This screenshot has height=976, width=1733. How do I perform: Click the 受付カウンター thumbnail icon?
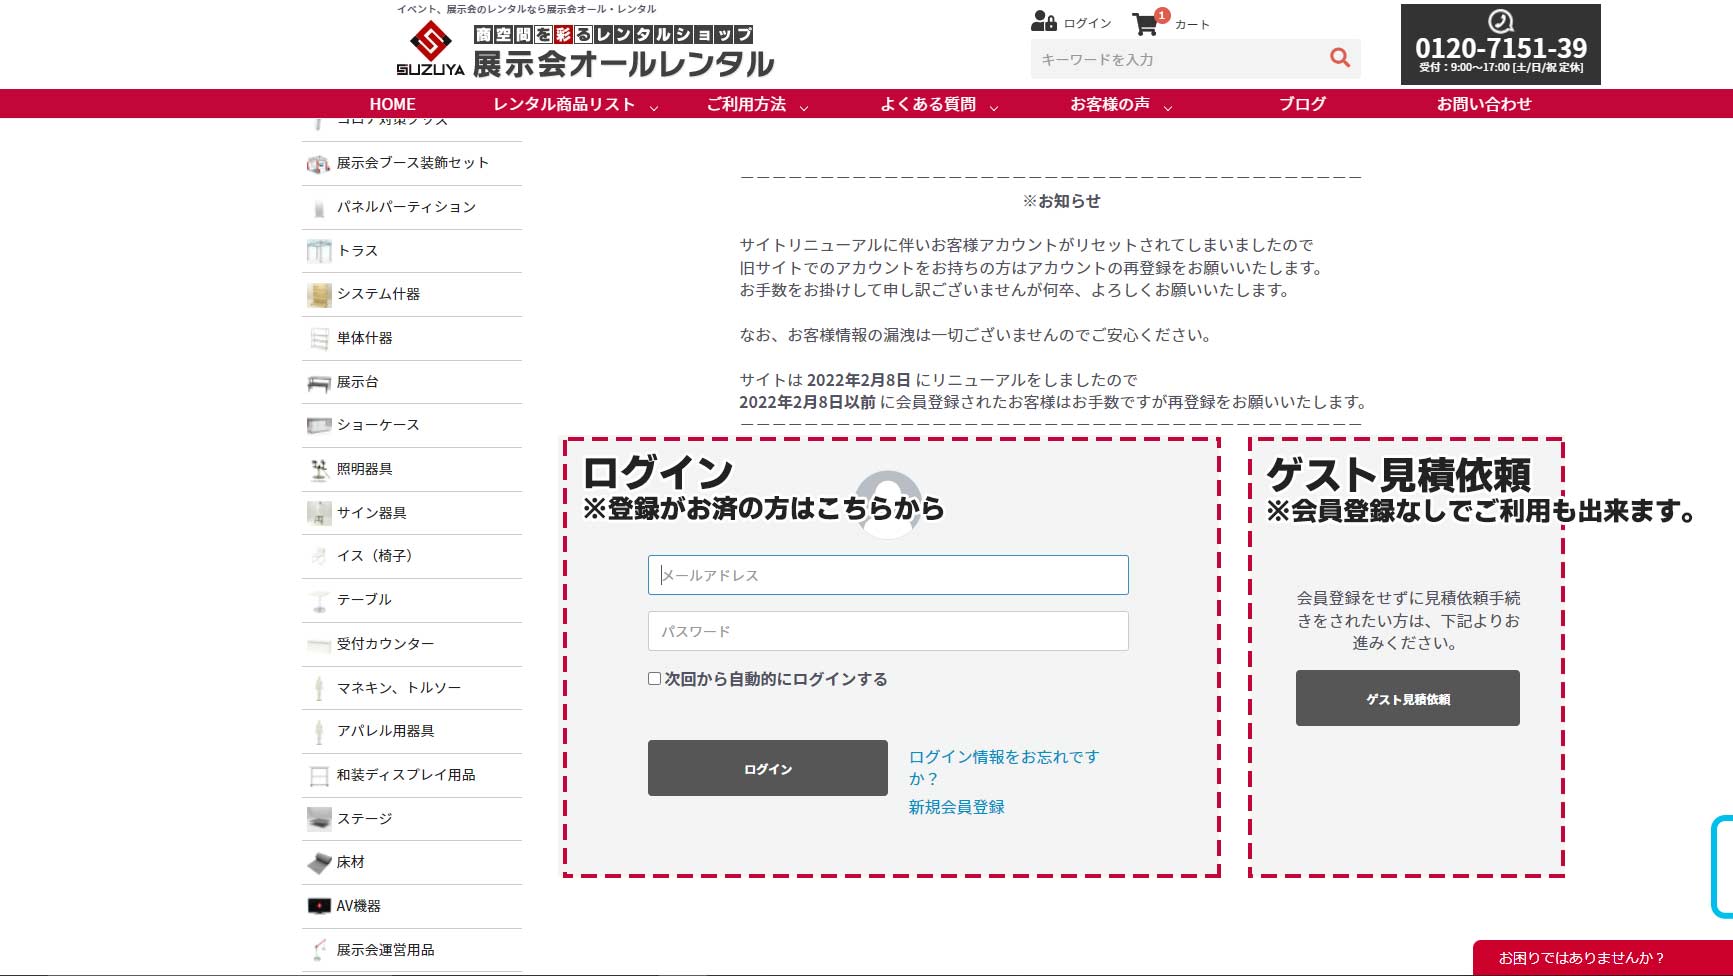coord(318,645)
